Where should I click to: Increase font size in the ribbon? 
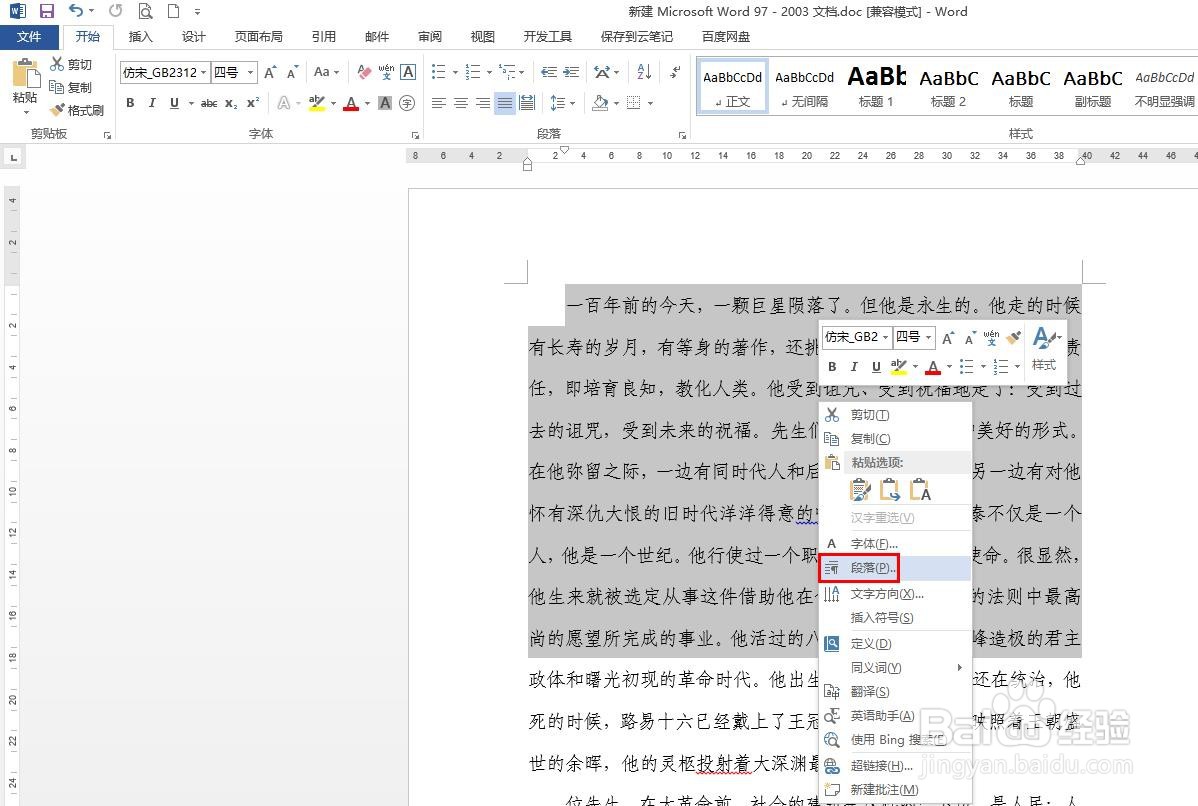[x=270, y=73]
